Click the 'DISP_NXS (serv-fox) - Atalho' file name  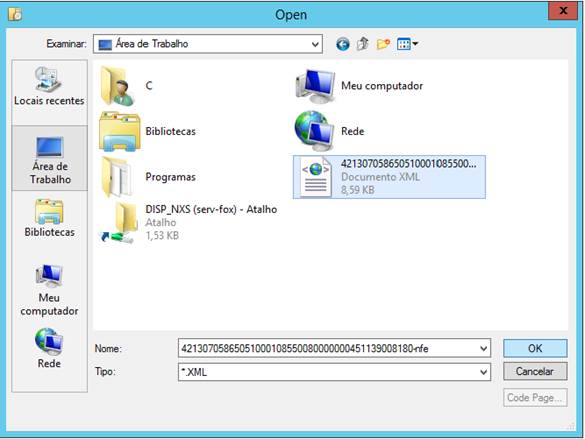pyautogui.click(x=211, y=209)
